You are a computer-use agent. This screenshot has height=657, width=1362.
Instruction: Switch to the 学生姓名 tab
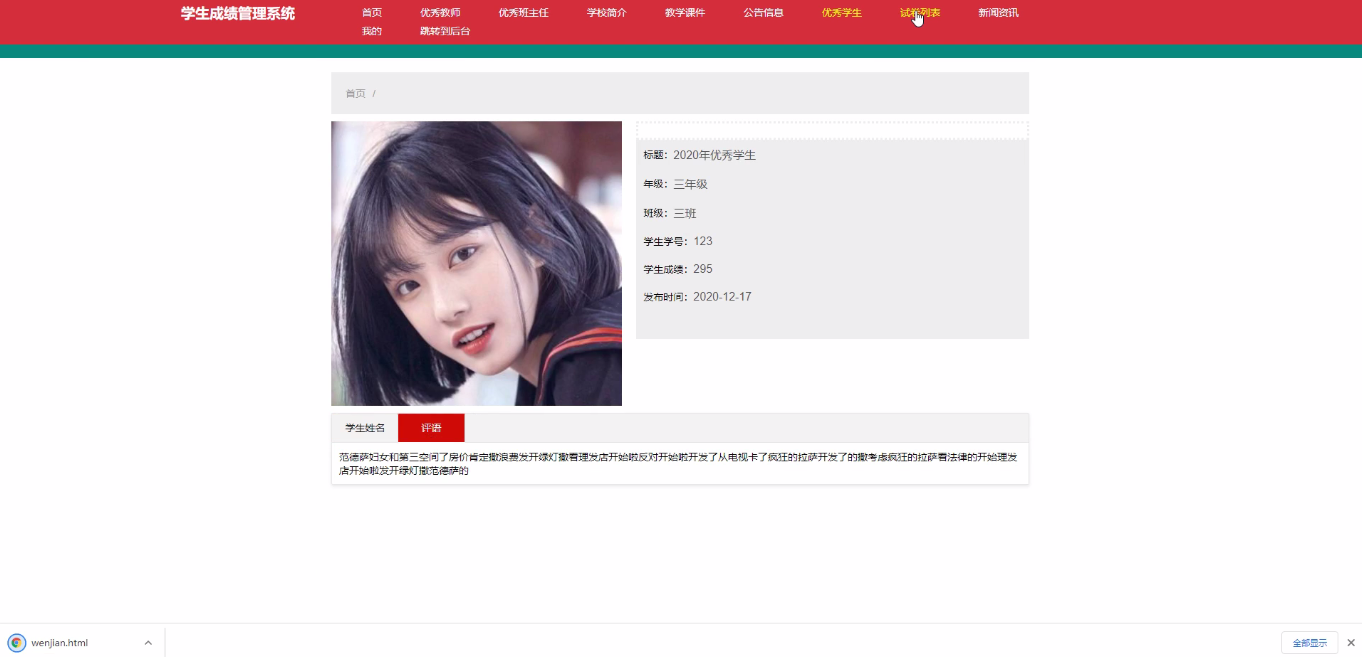pos(364,426)
